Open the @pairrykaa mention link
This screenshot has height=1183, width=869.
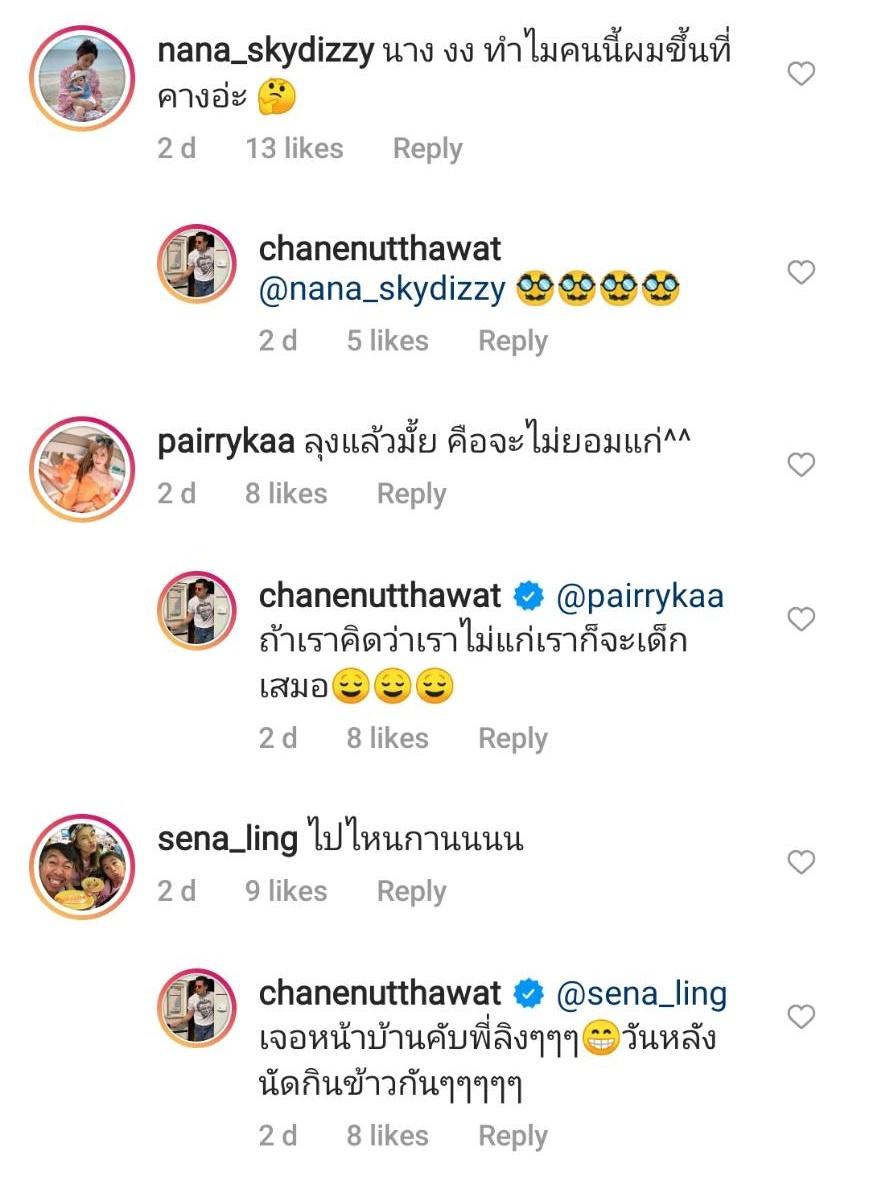coord(637,597)
